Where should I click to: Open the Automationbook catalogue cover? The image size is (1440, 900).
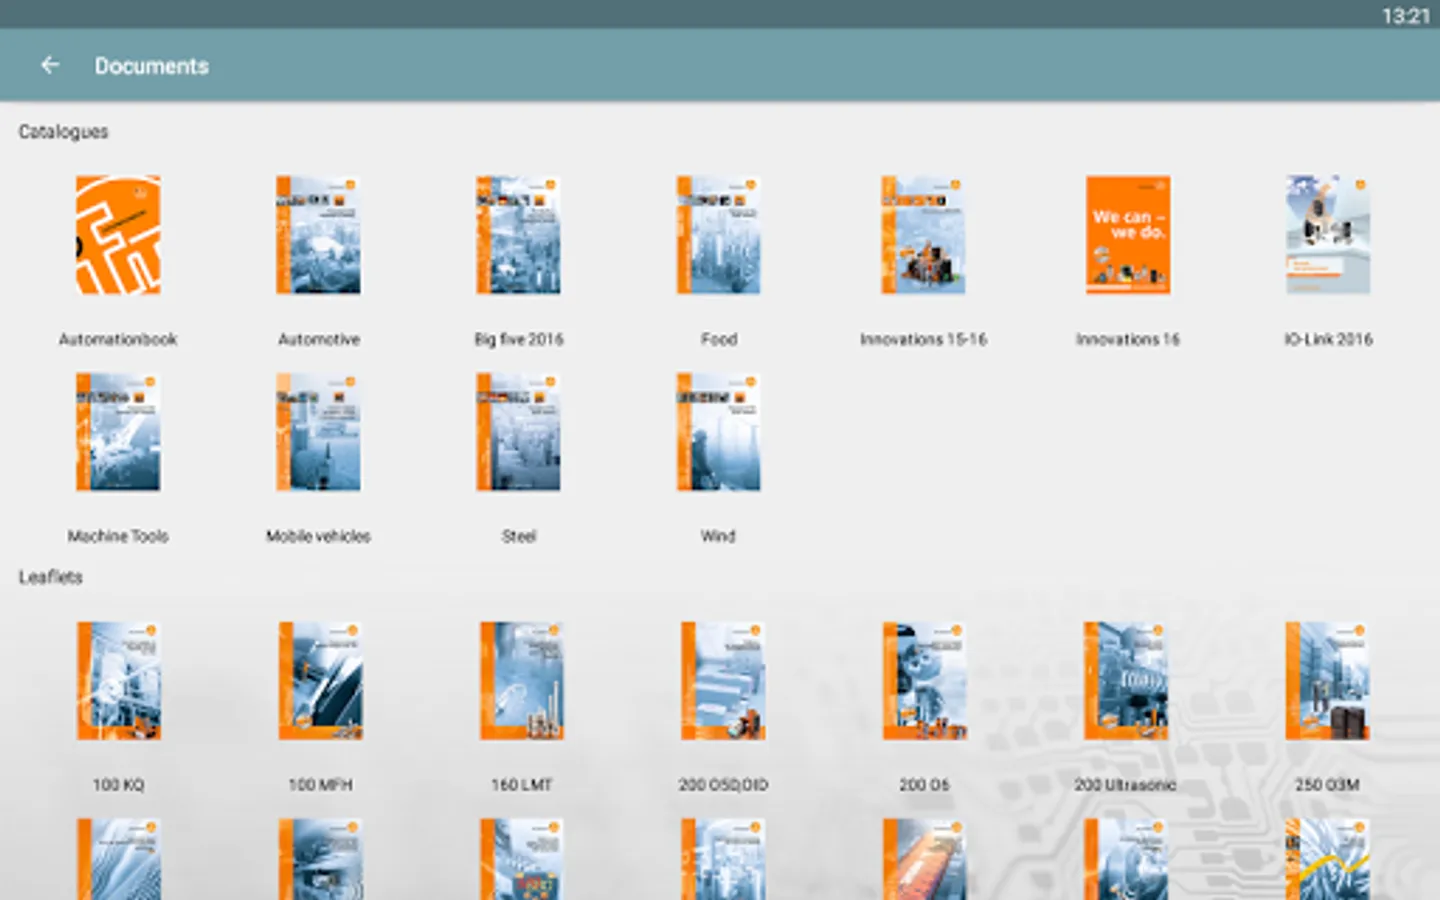point(118,235)
